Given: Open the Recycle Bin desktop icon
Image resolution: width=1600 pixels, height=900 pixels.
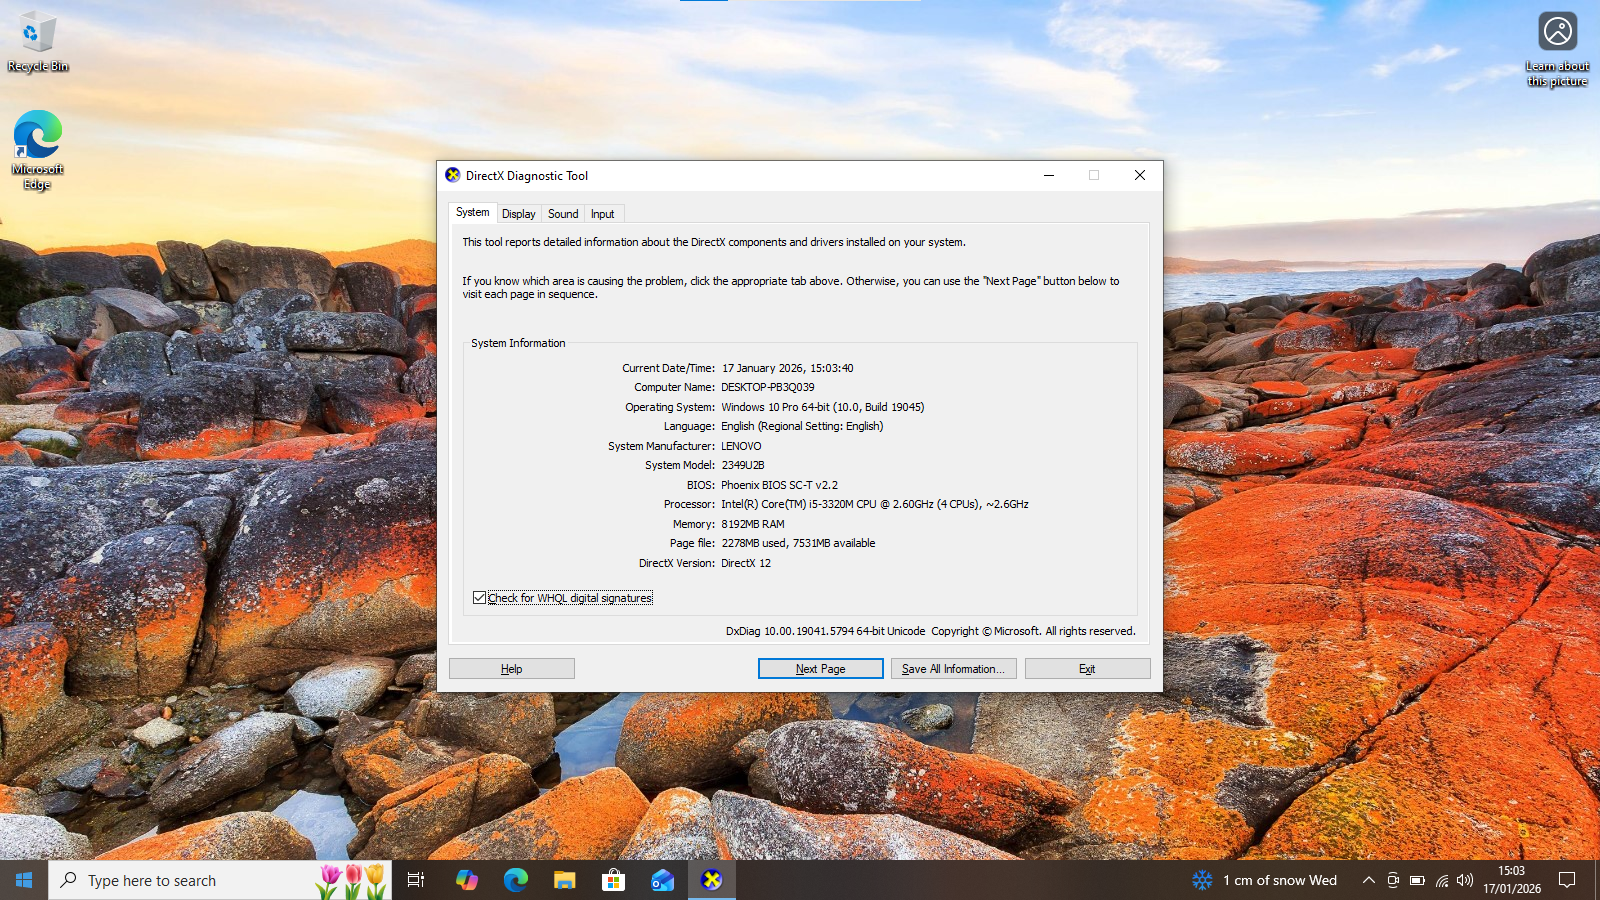Looking at the screenshot, I should click(38, 42).
